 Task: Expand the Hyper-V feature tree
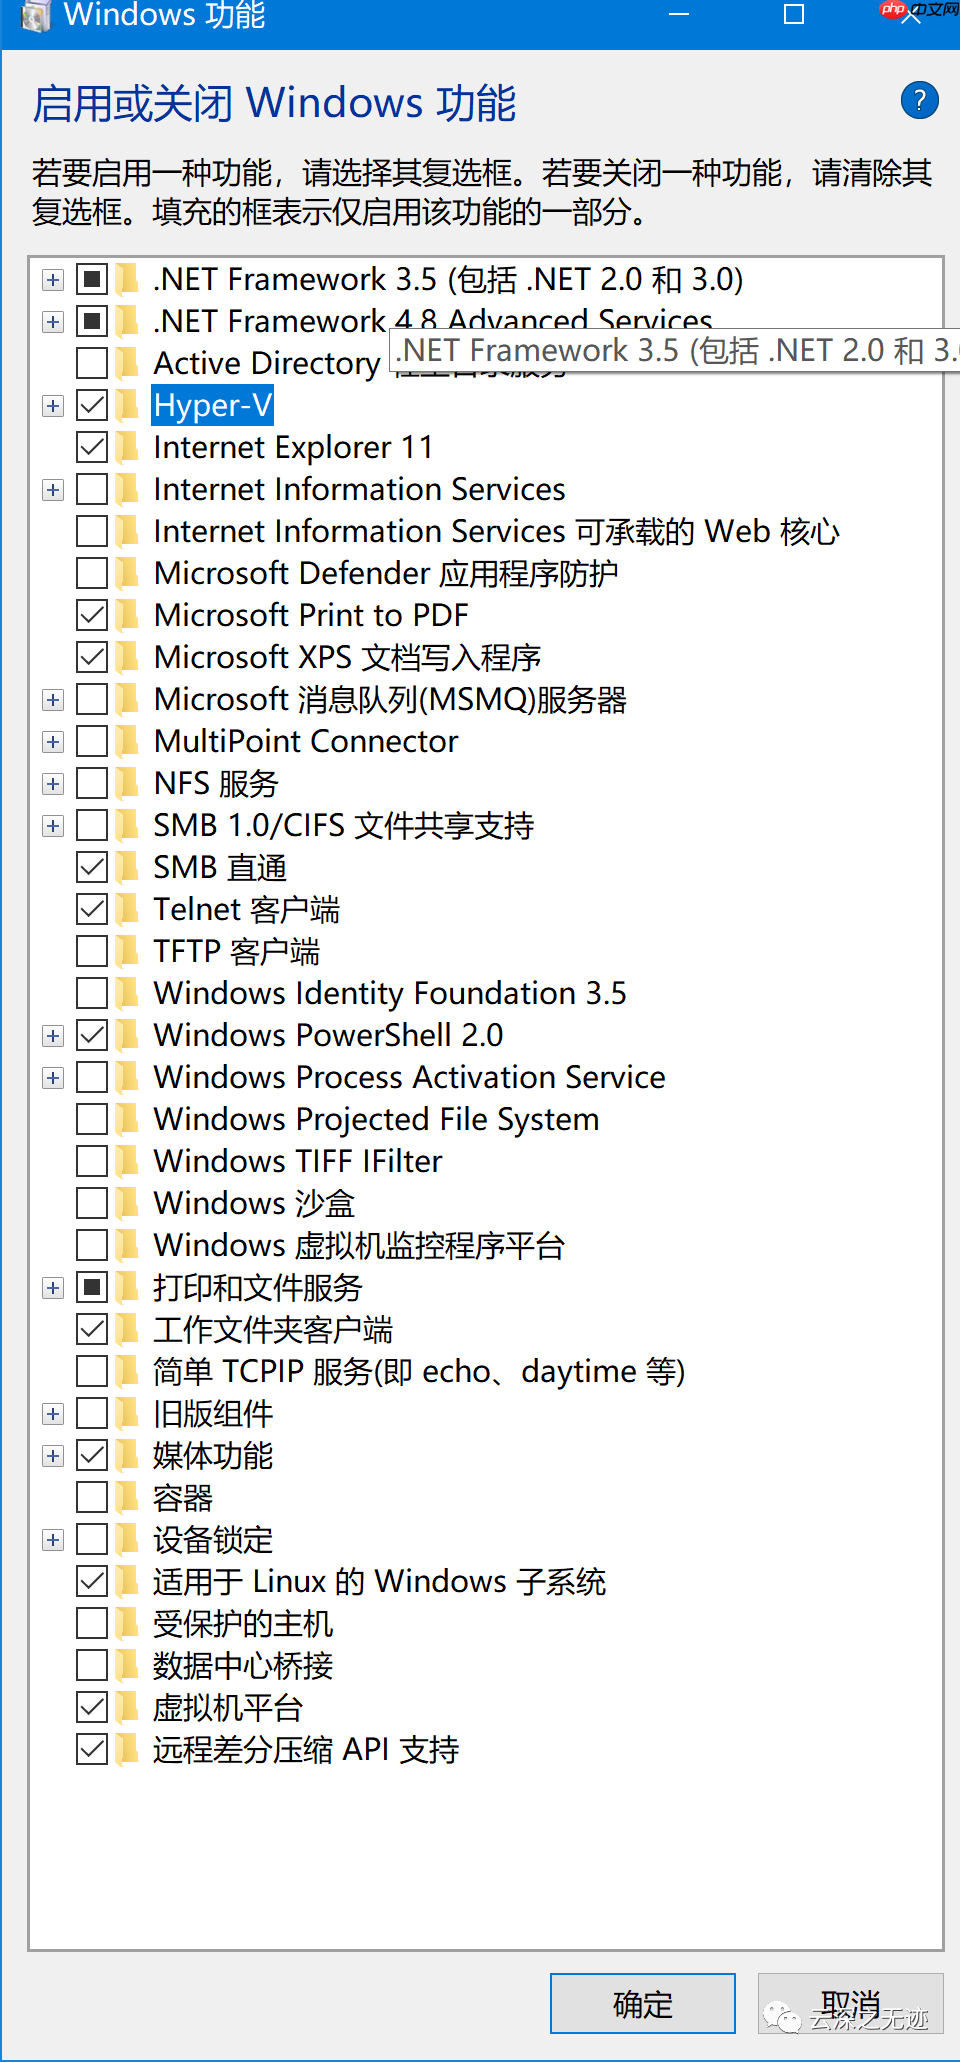pyautogui.click(x=53, y=406)
